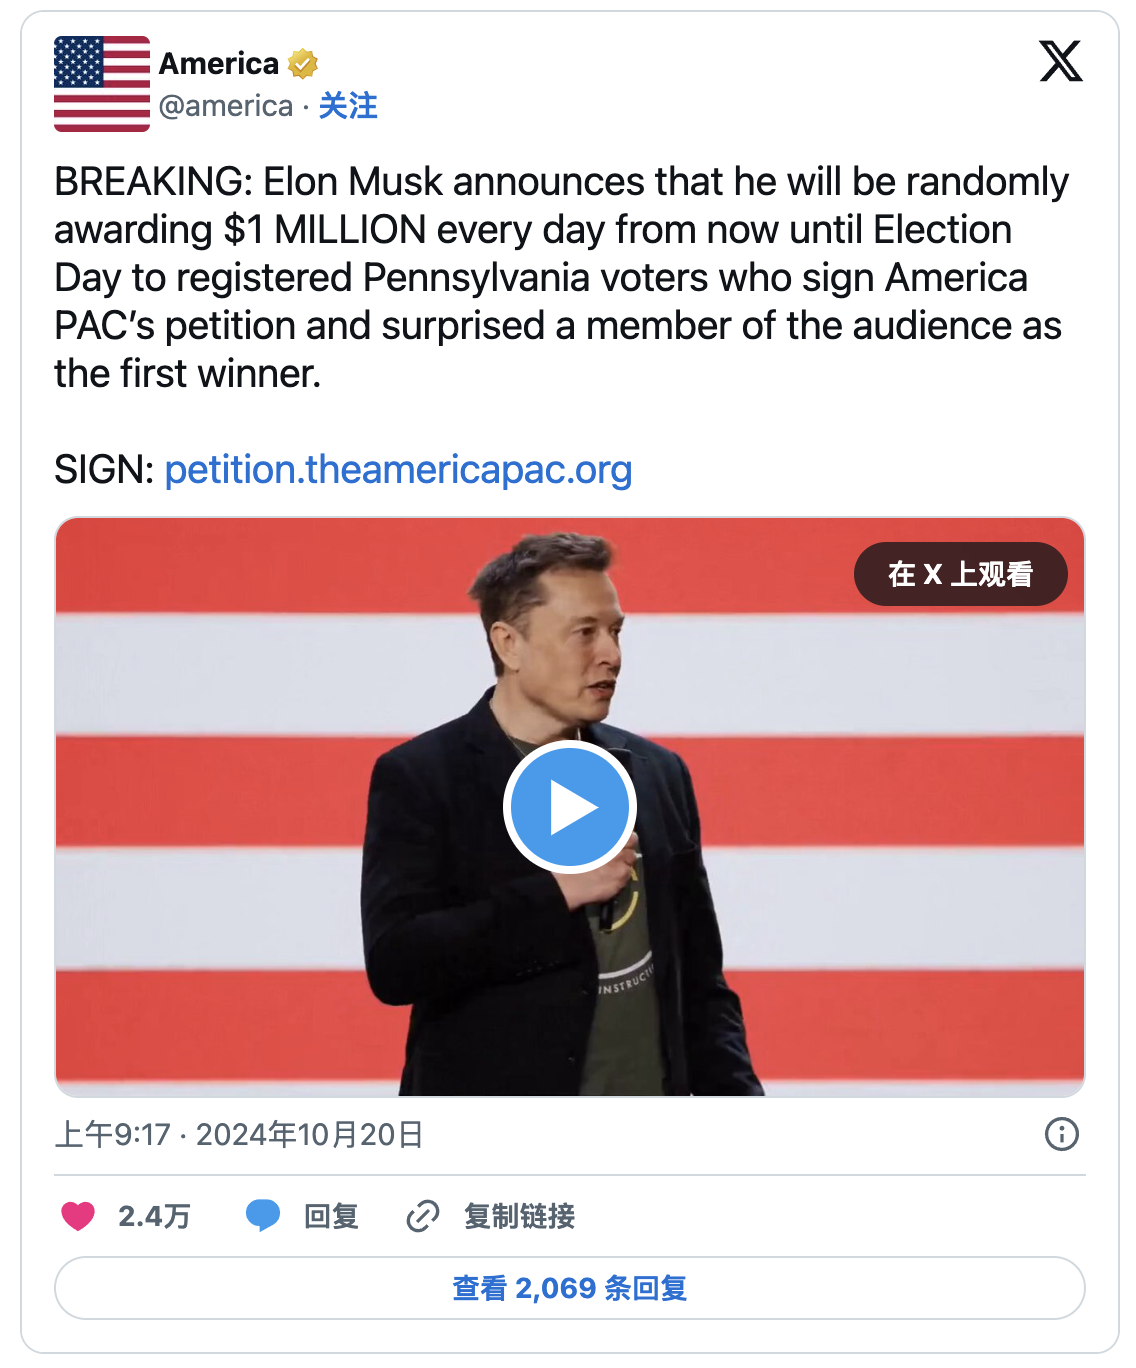Click the pink heart like icon
This screenshot has width=1136, height=1368.
78,1216
